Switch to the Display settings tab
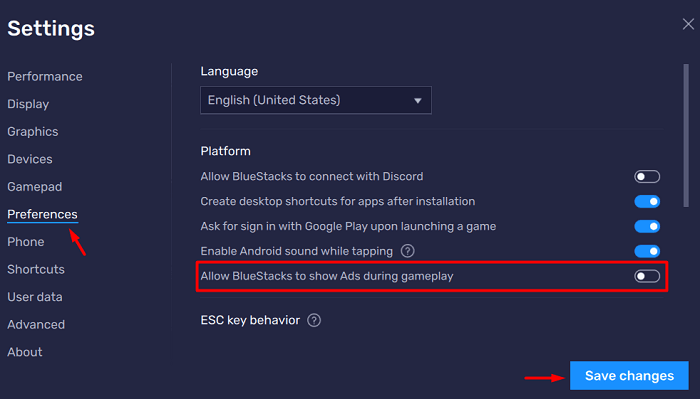The image size is (700, 399). click(28, 104)
